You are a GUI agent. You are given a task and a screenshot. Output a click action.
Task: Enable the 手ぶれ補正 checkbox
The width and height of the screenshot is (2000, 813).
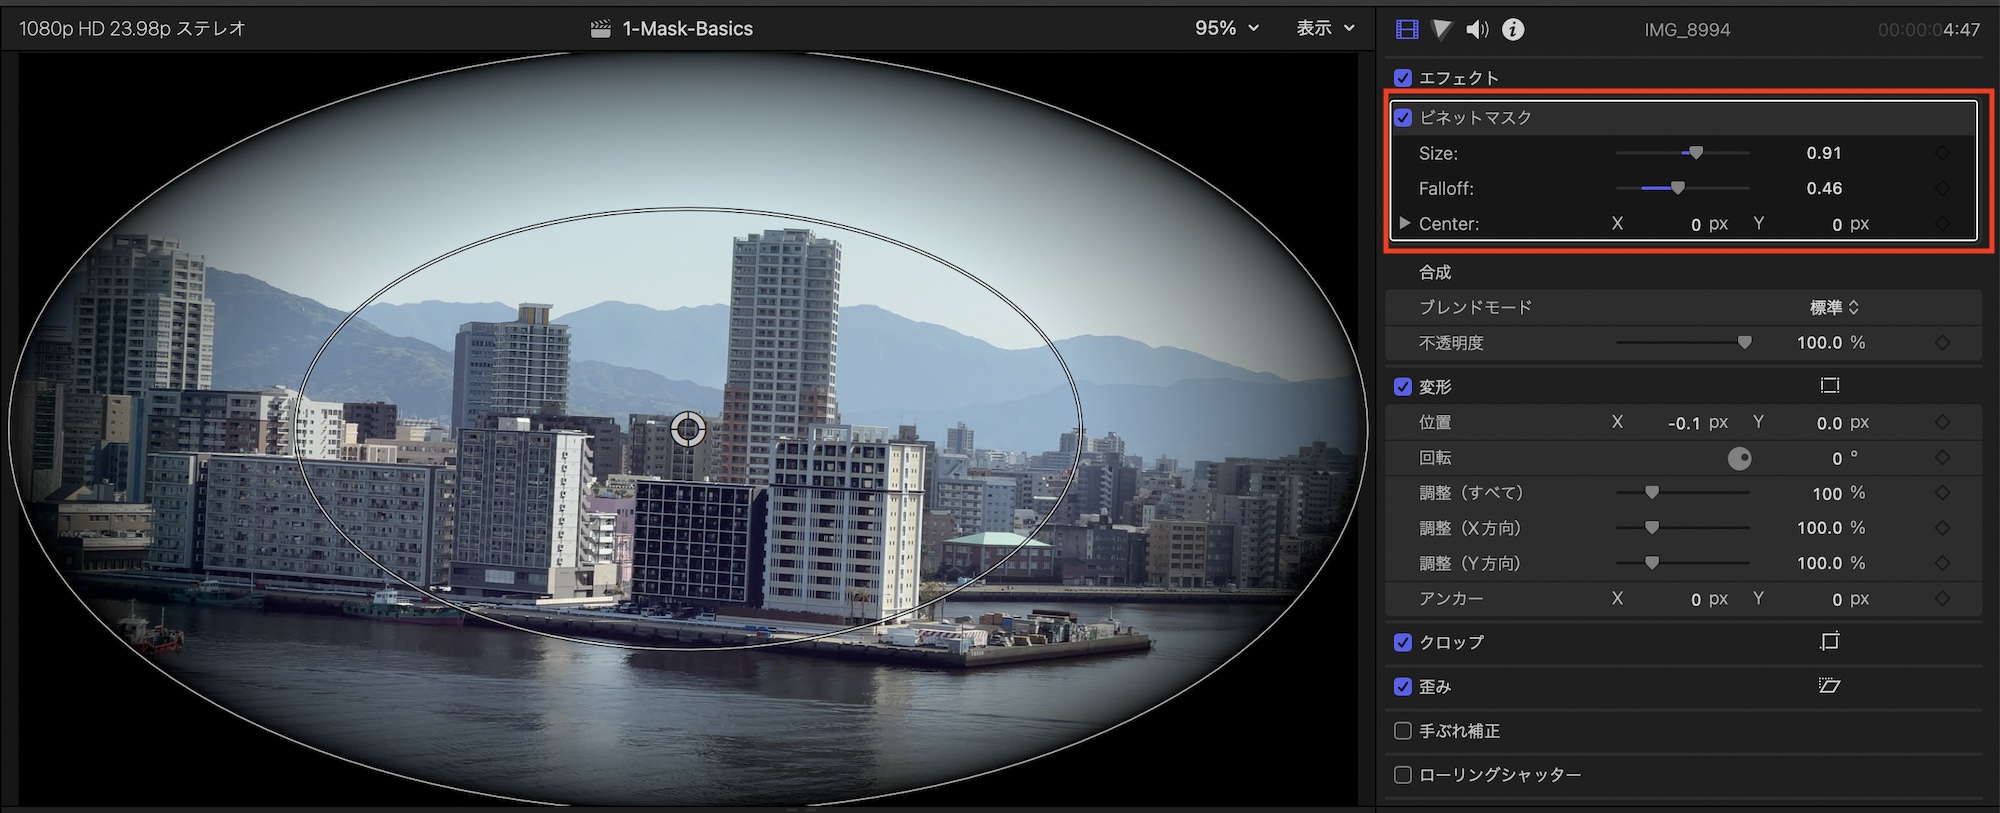pos(1403,731)
